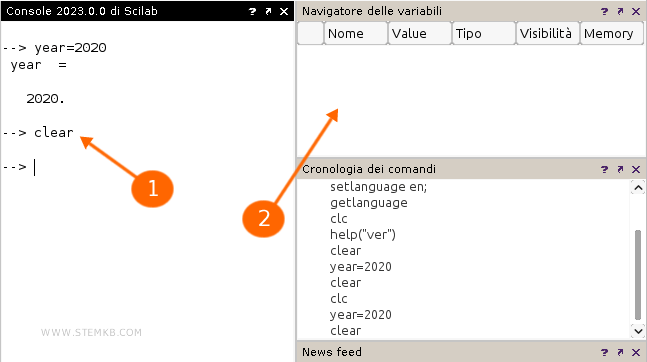Undock the News feed panel

coord(620,352)
